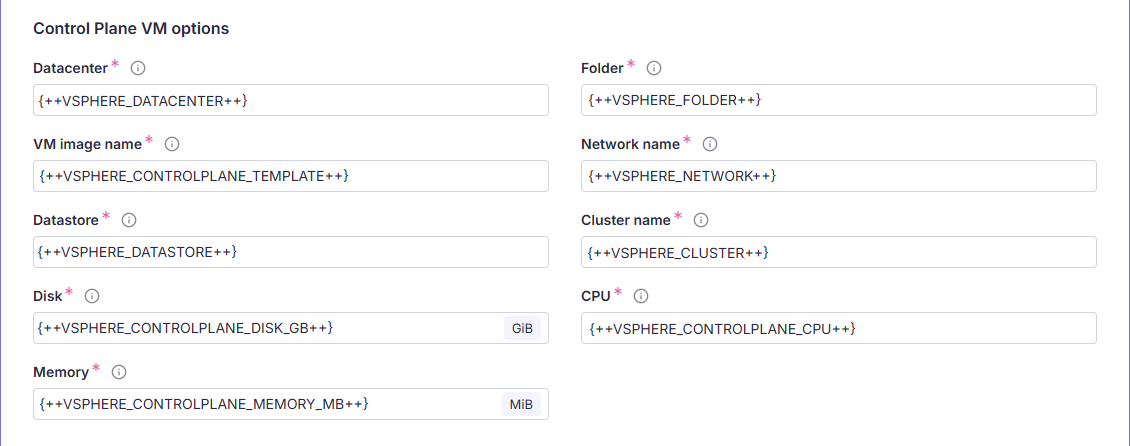Click the CPU info icon
Screen dimensions: 1130x446
642,296
